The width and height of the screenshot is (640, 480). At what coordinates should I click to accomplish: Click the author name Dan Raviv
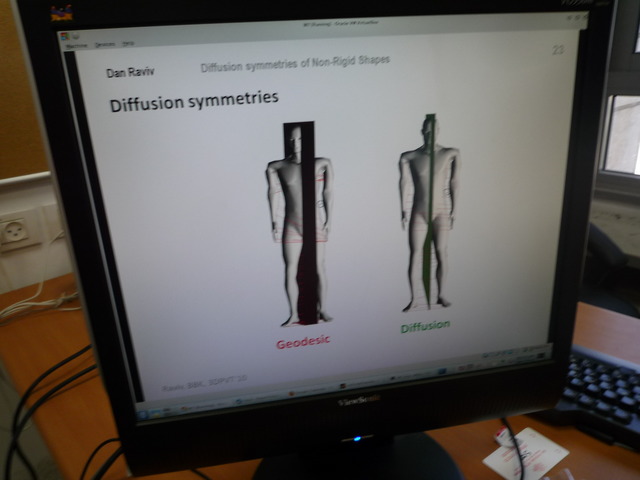[x=130, y=72]
